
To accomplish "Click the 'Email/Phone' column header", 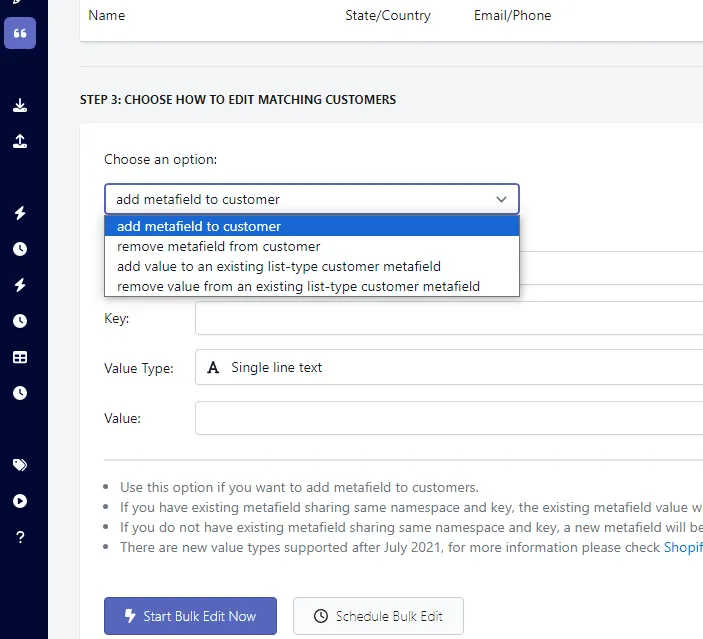I will click(512, 16).
